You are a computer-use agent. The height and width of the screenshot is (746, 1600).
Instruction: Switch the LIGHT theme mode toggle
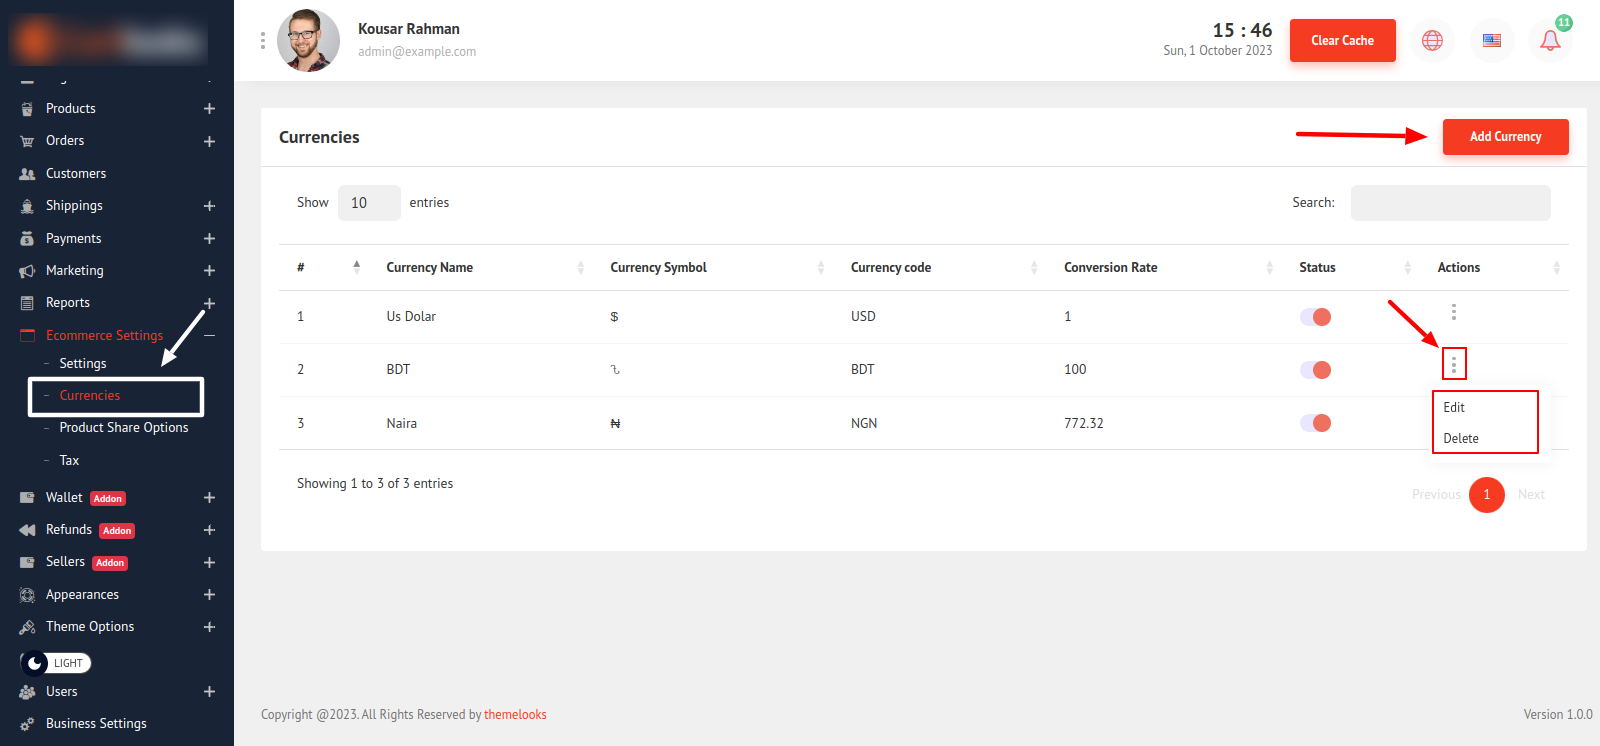click(x=56, y=663)
